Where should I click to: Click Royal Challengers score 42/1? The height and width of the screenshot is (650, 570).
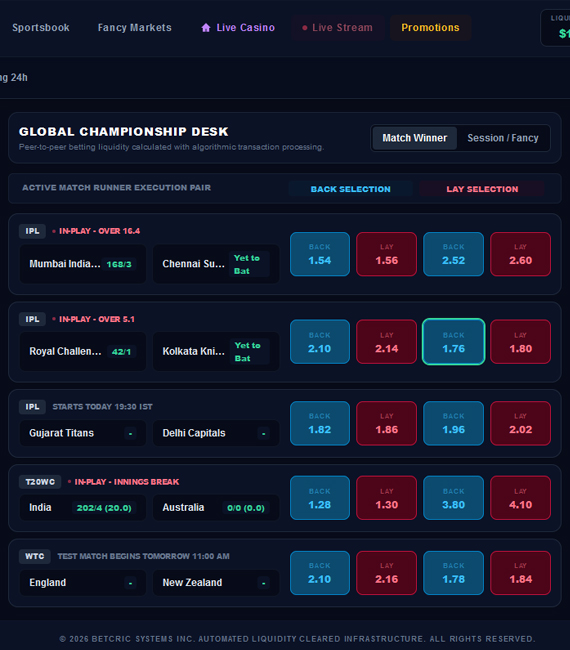tap(121, 352)
